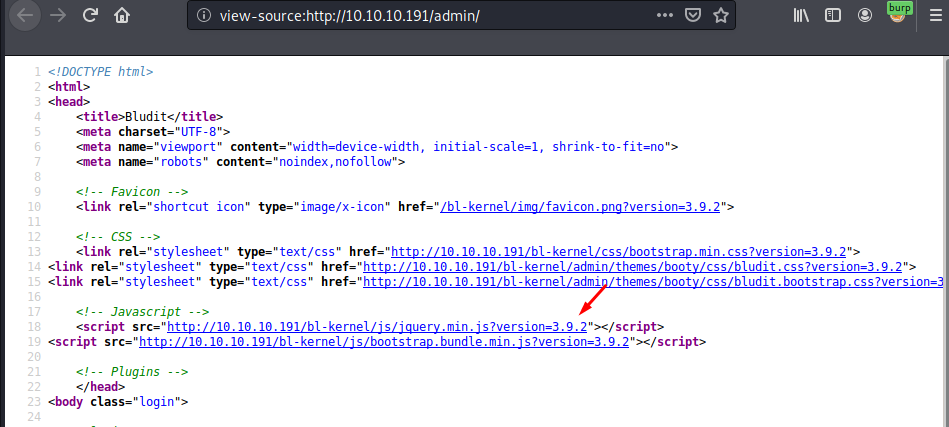Click the "viewport" name value
This screenshot has height=427, width=949.
[189, 147]
